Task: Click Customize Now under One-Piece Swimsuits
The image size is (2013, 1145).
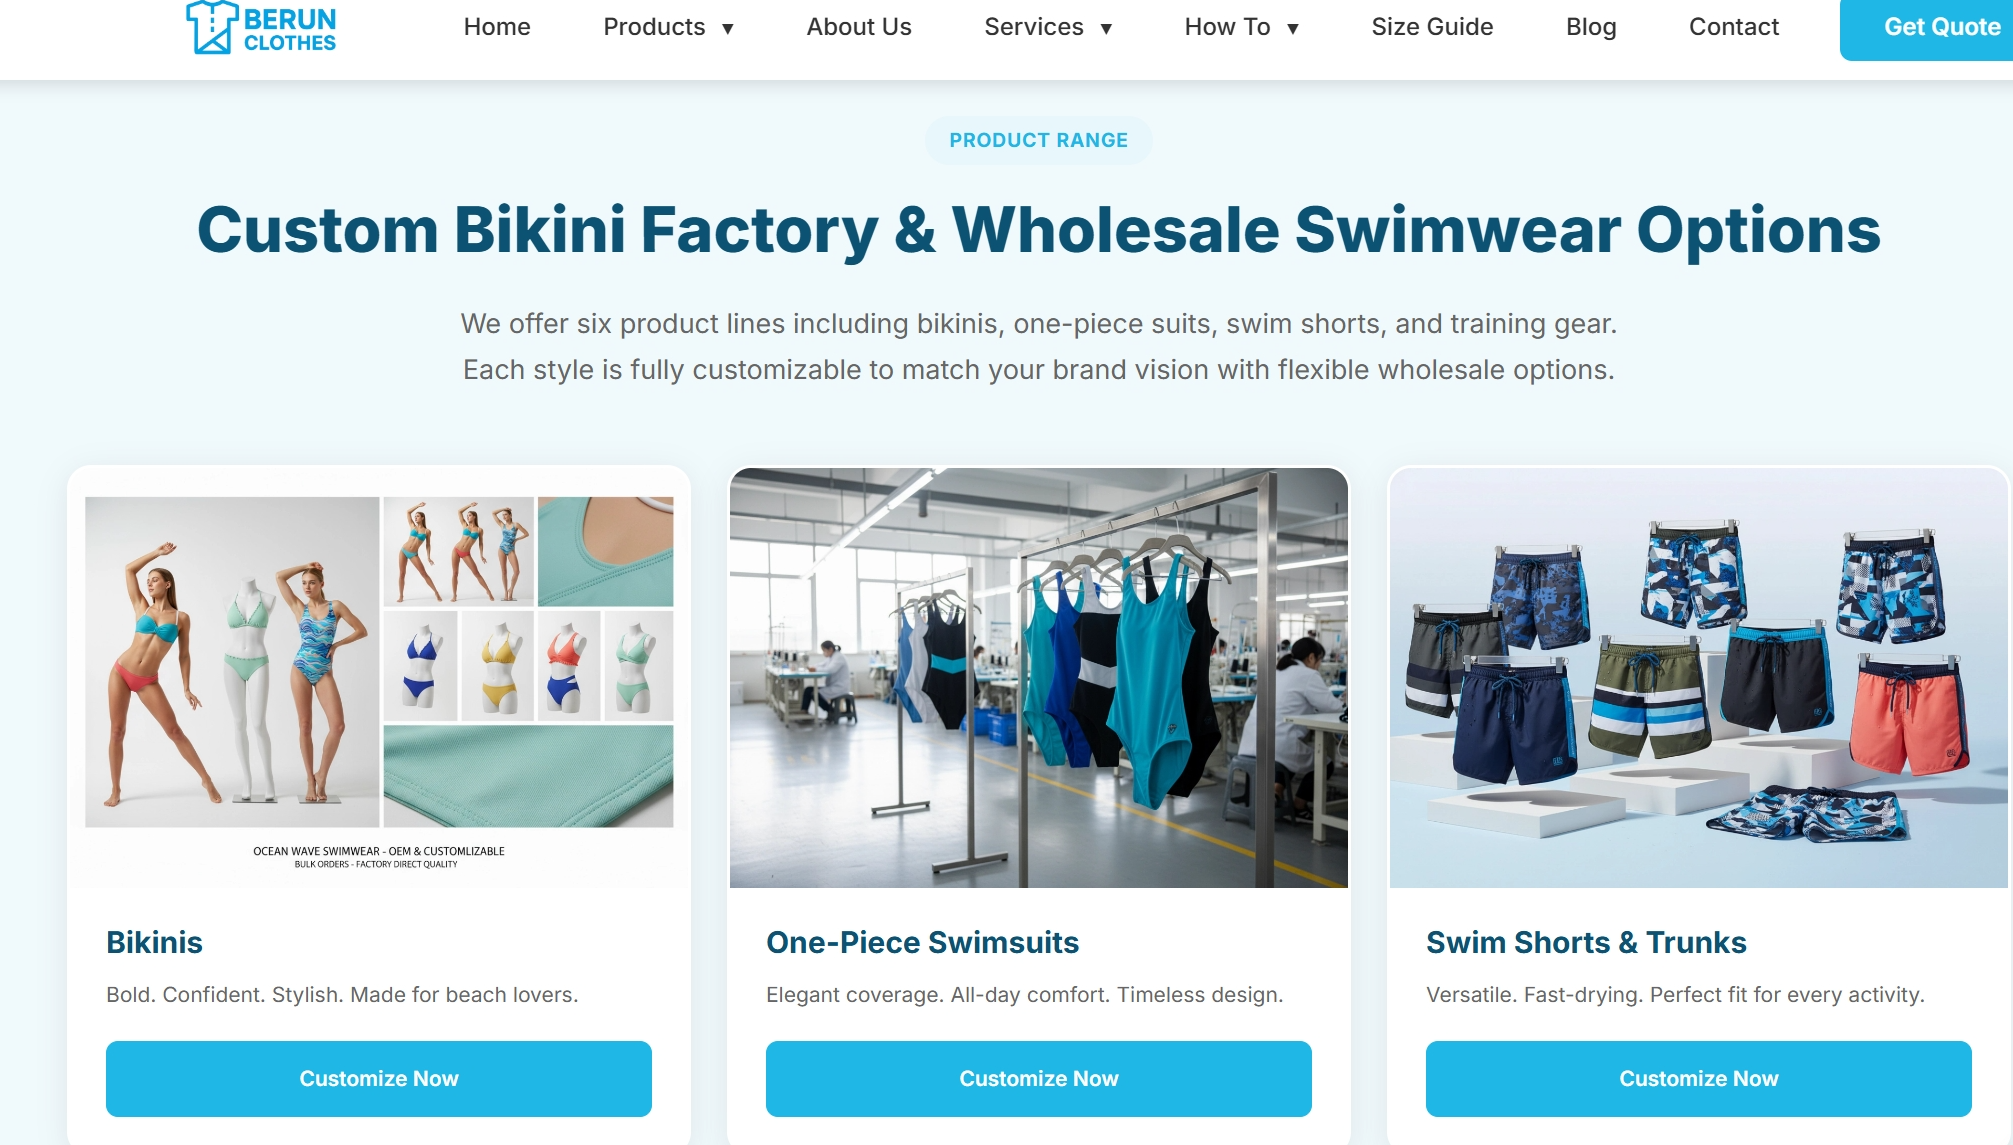Action: pyautogui.click(x=1039, y=1078)
